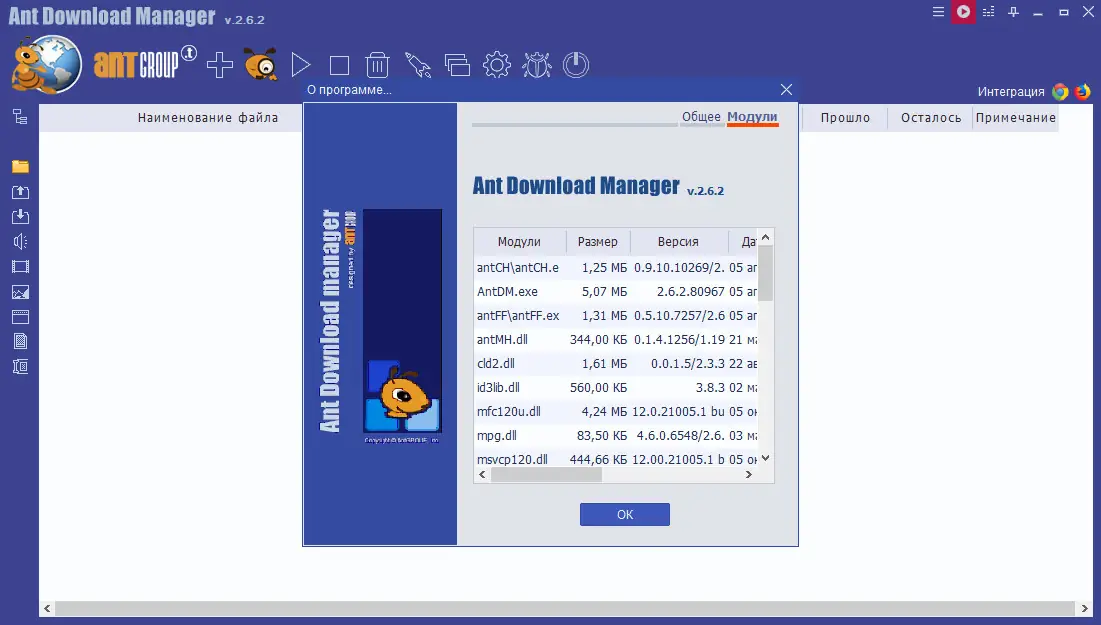Sort by Модули column header
Image resolution: width=1101 pixels, height=625 pixels.
pyautogui.click(x=520, y=242)
